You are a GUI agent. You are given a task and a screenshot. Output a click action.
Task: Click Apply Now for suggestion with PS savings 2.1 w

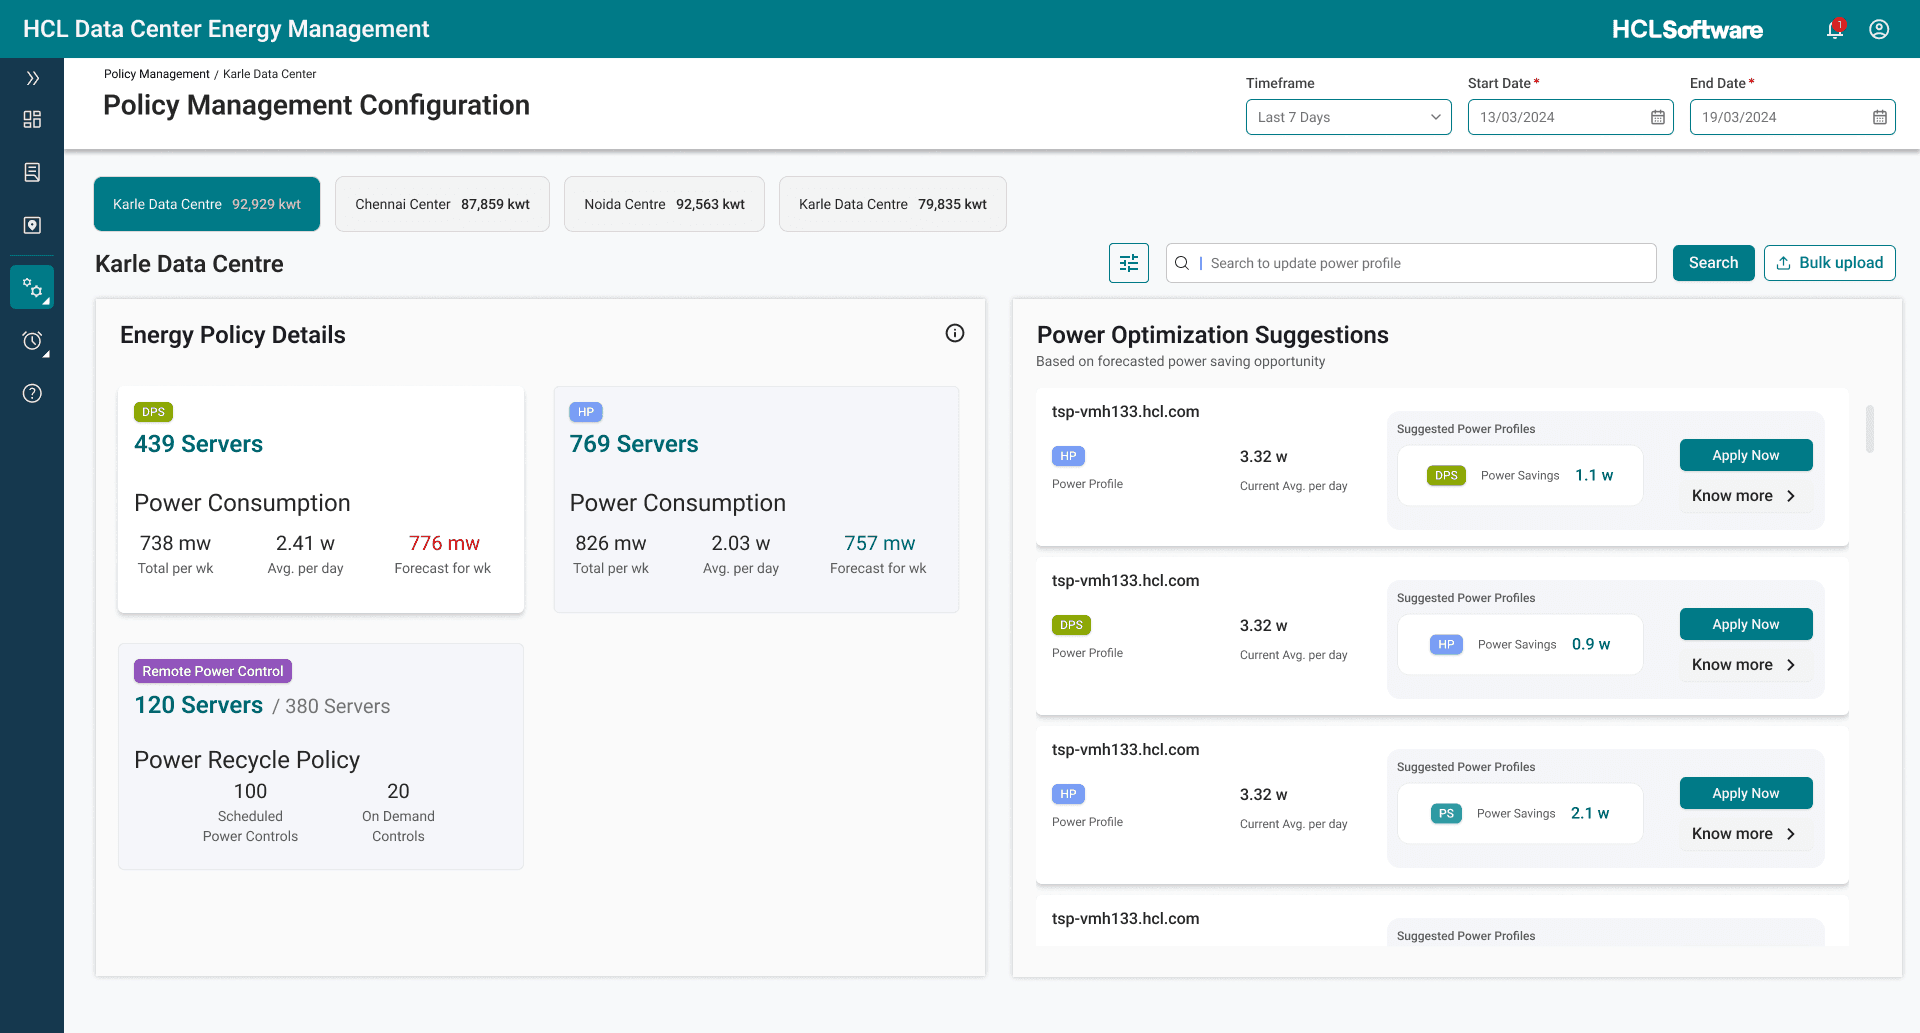point(1745,793)
